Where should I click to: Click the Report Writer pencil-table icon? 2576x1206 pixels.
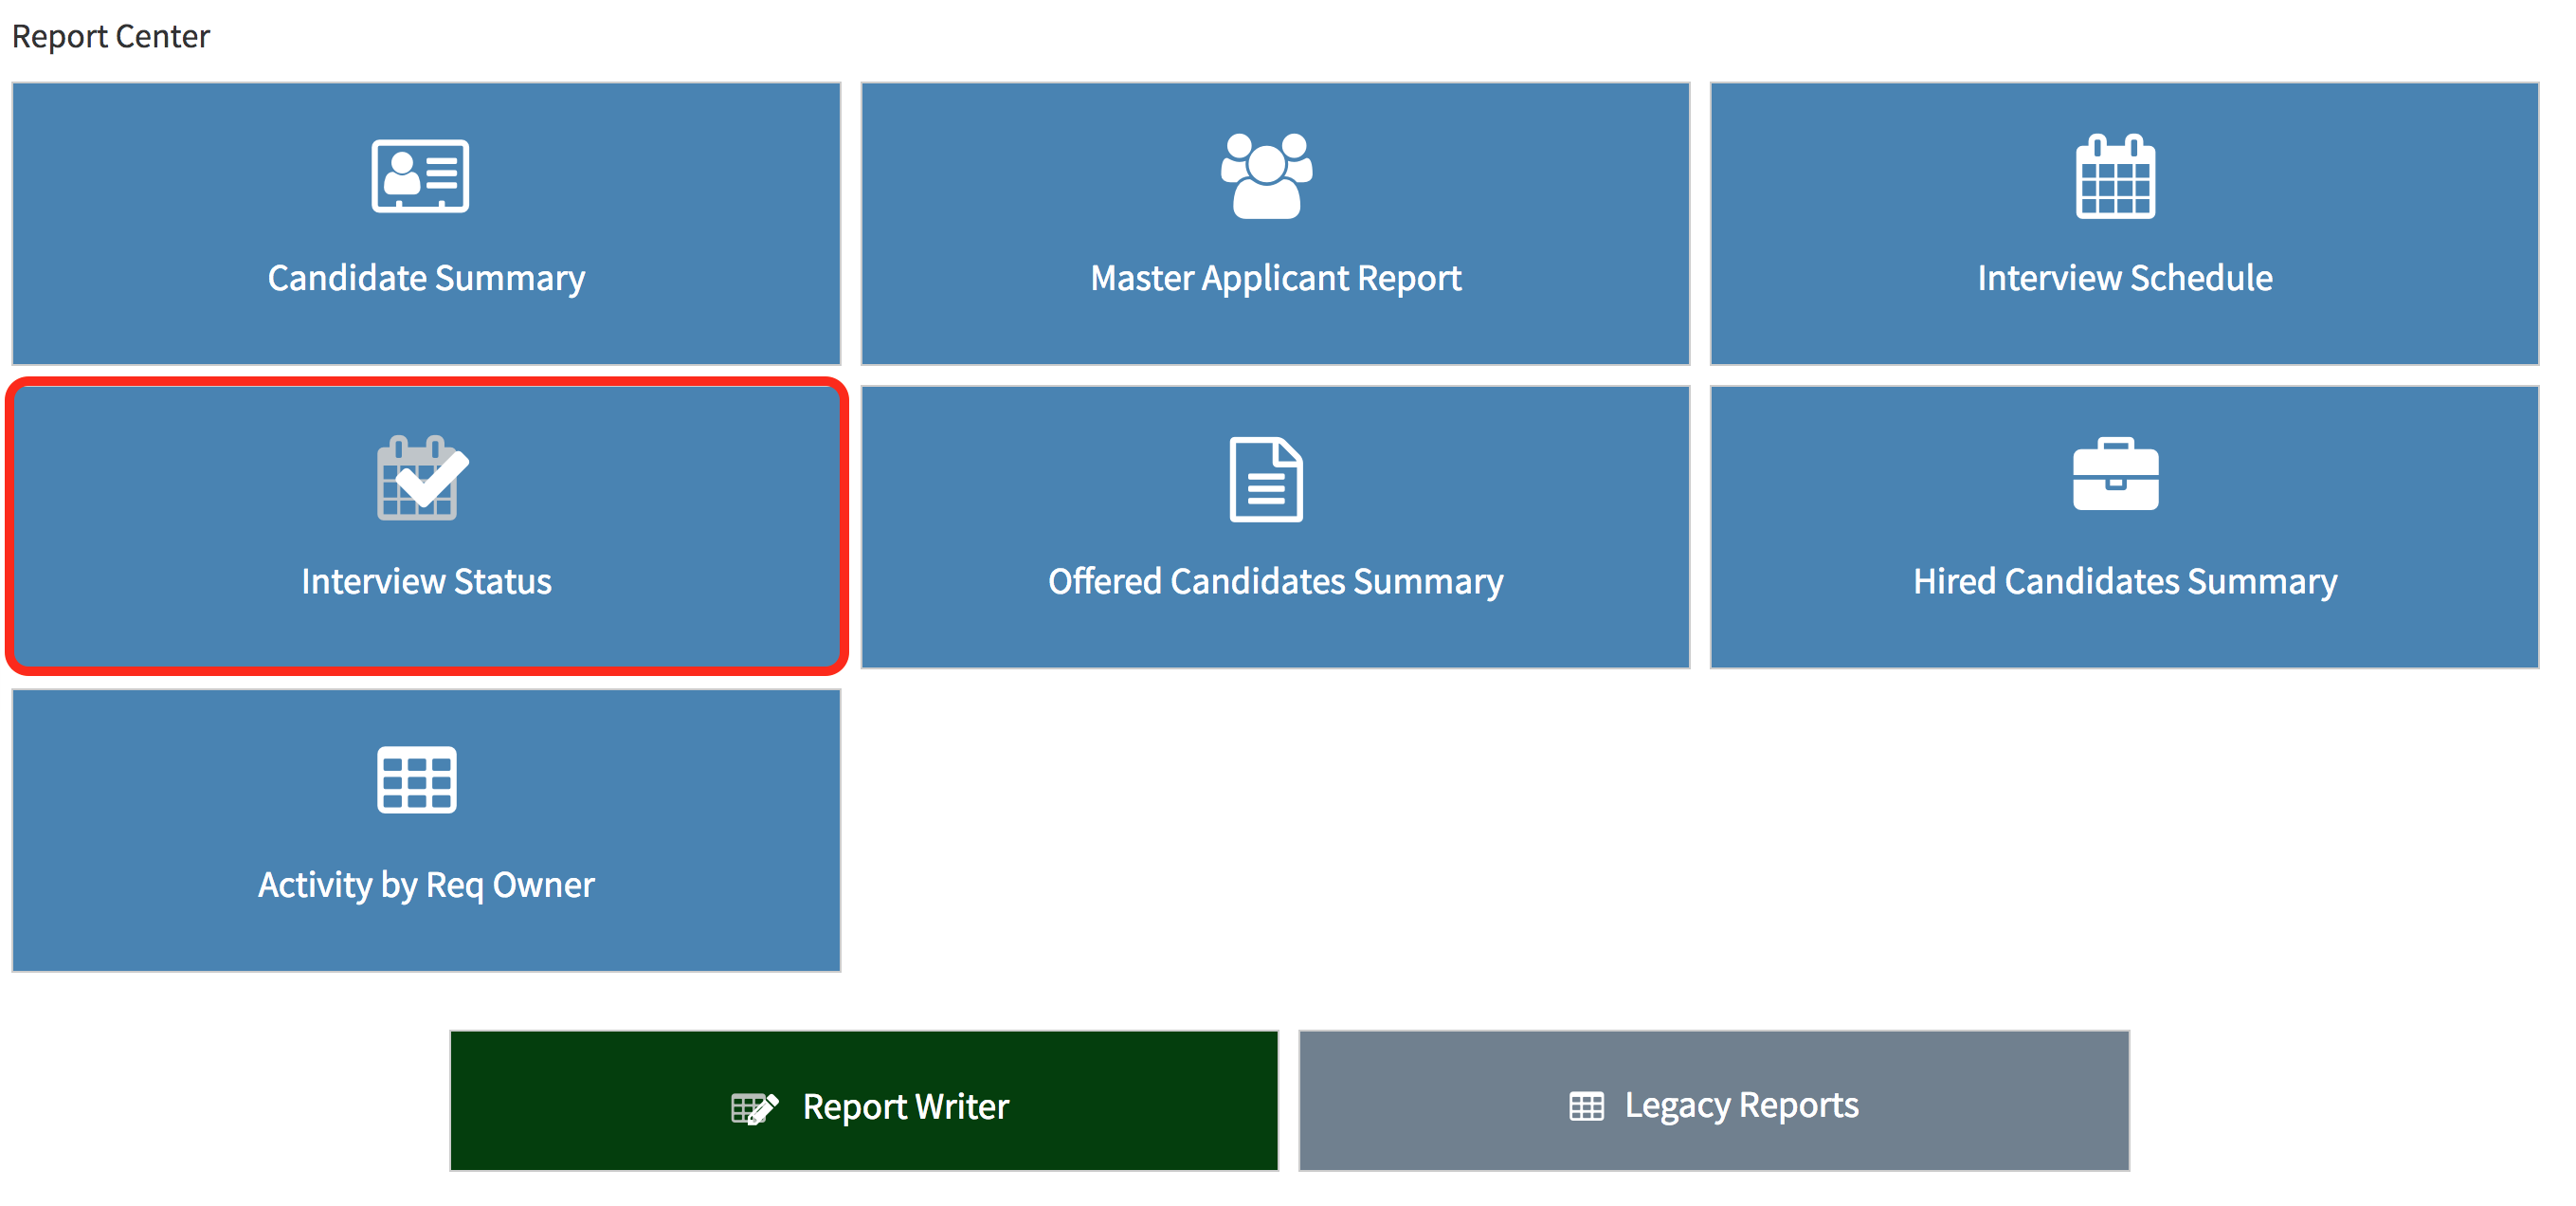click(x=754, y=1108)
